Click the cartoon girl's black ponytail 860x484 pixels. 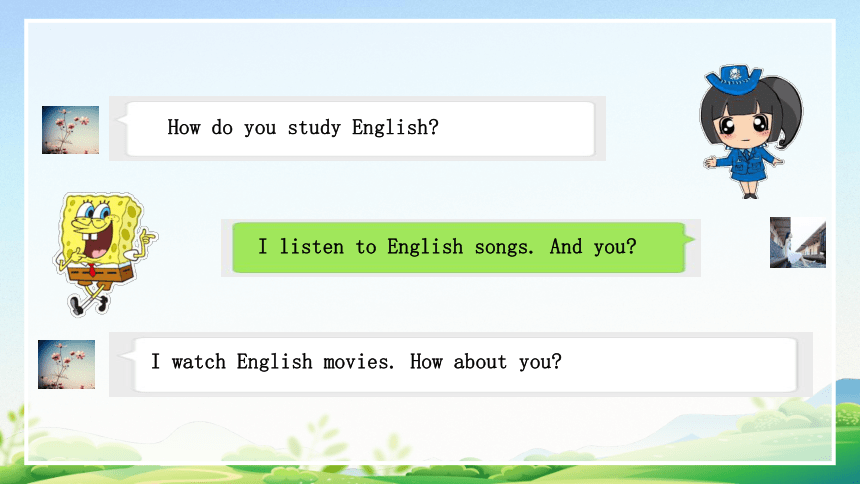(x=785, y=110)
